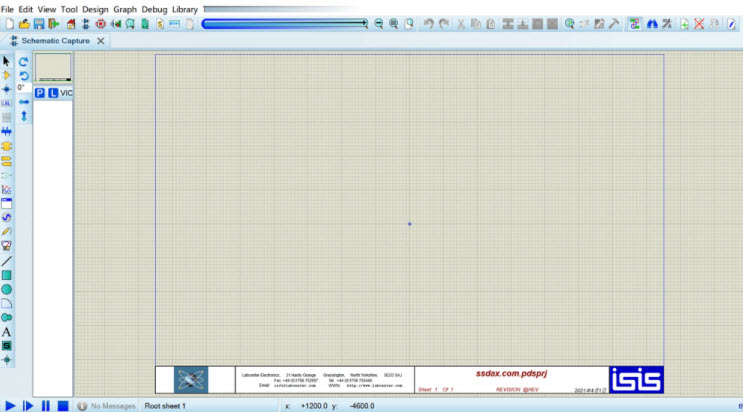Open the Library menu
Viewport: 743px width, 412px height.
point(185,8)
